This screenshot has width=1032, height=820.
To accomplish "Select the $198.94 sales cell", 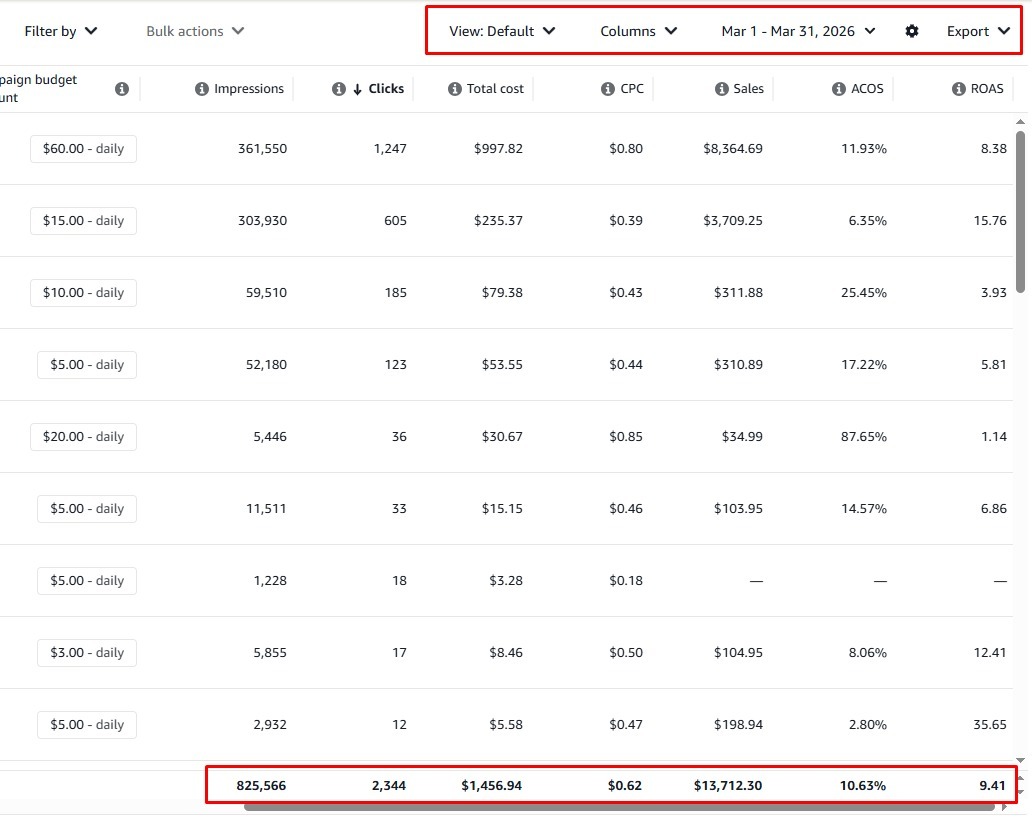I will tap(738, 725).
